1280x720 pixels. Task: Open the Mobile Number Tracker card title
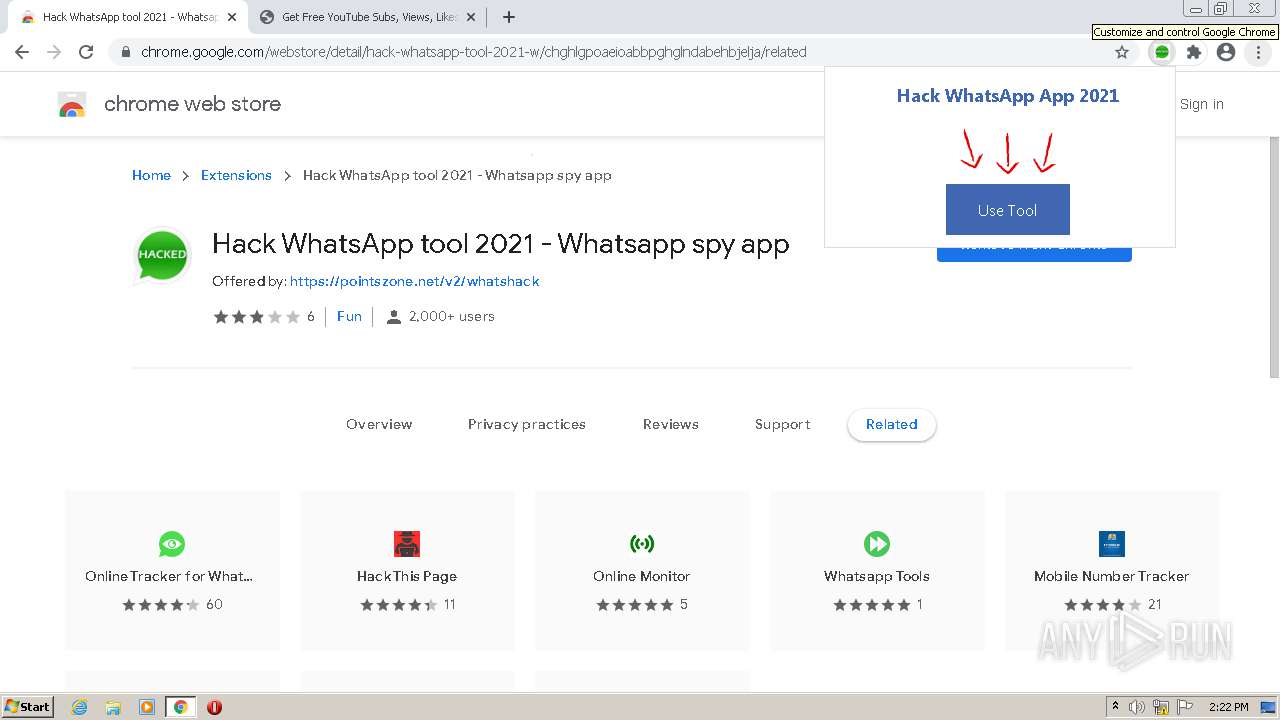(1112, 576)
